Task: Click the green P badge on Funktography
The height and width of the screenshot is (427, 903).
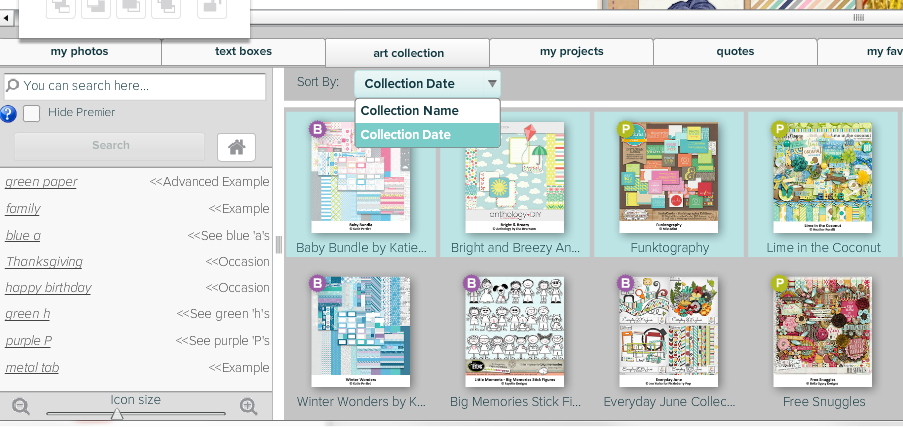Action: (x=626, y=129)
